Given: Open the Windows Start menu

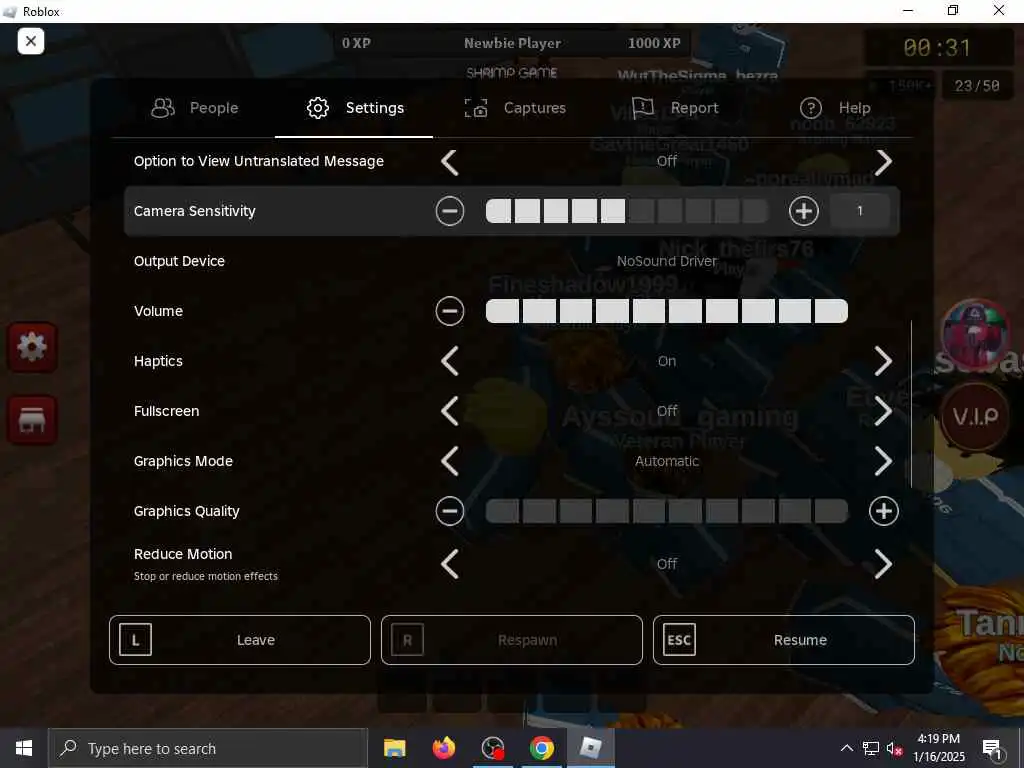Looking at the screenshot, I should (24, 748).
